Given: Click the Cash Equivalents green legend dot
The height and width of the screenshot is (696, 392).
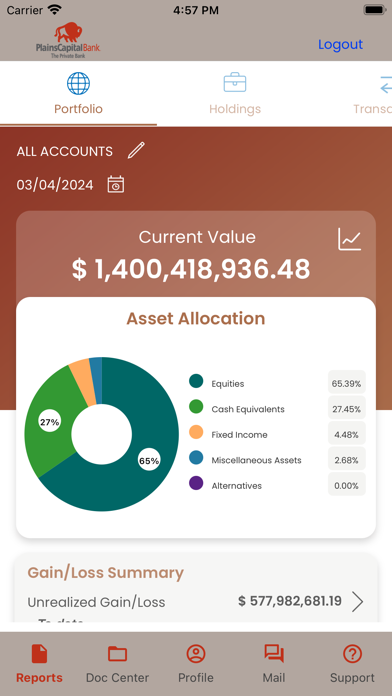Looking at the screenshot, I should (x=196, y=407).
